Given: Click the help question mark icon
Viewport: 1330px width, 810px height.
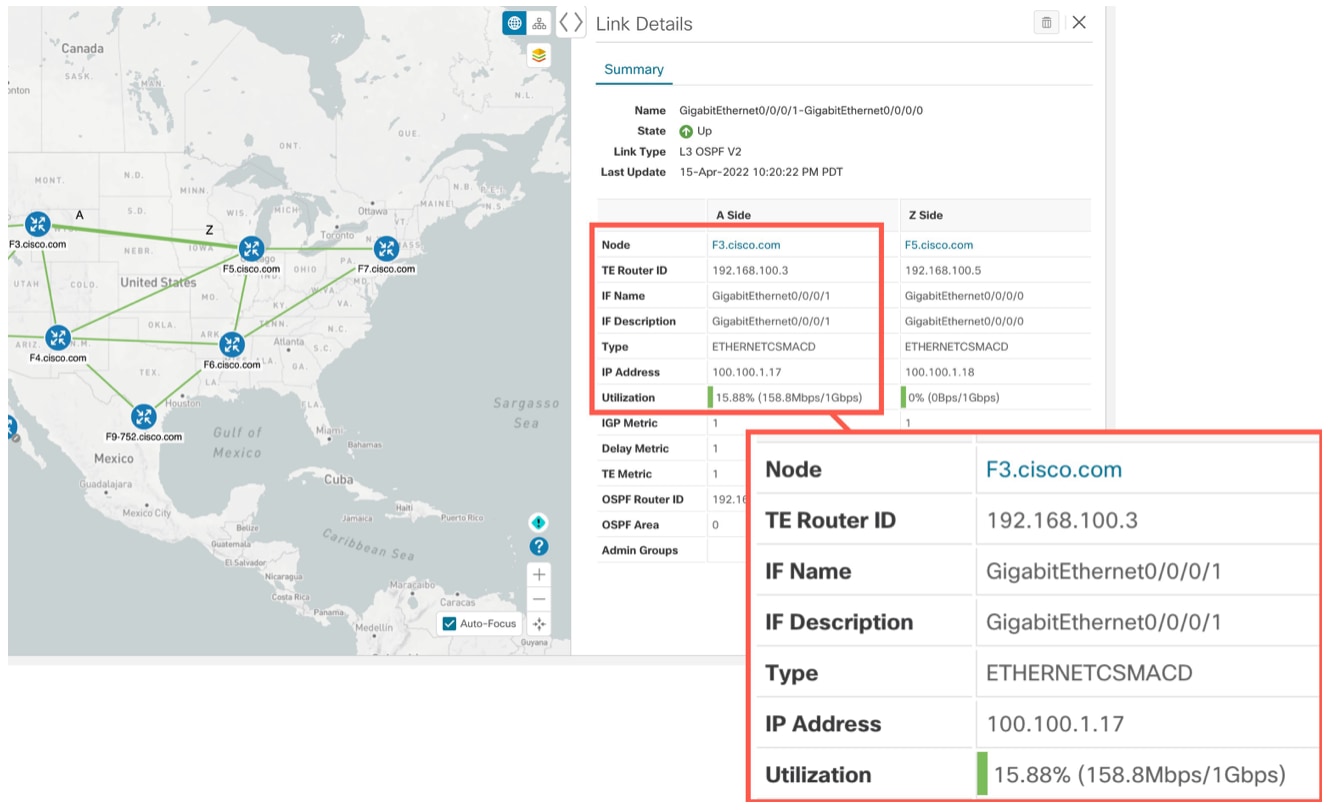Looking at the screenshot, I should pyautogui.click(x=538, y=546).
